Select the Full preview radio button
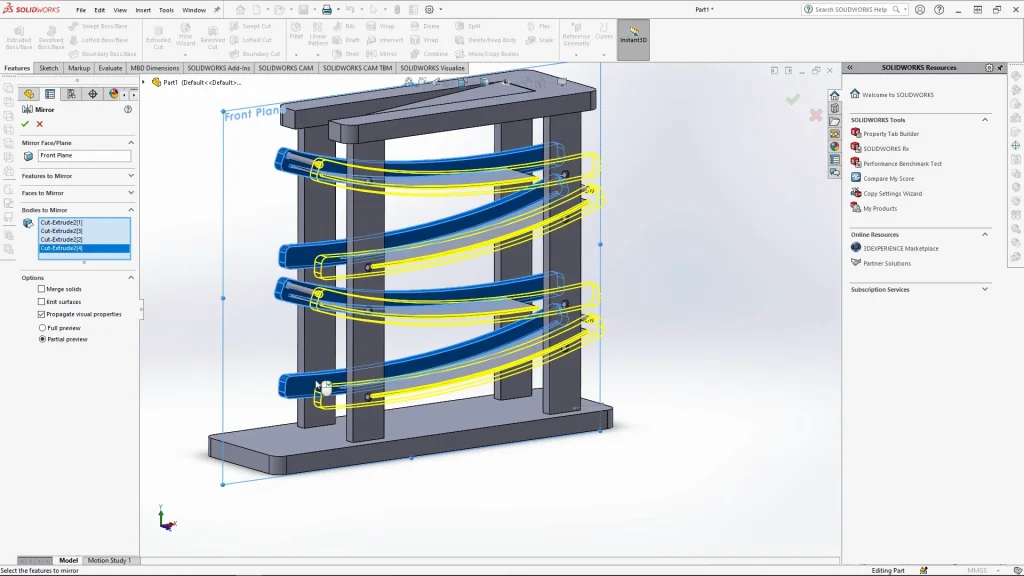This screenshot has width=1024, height=576. coord(42,328)
